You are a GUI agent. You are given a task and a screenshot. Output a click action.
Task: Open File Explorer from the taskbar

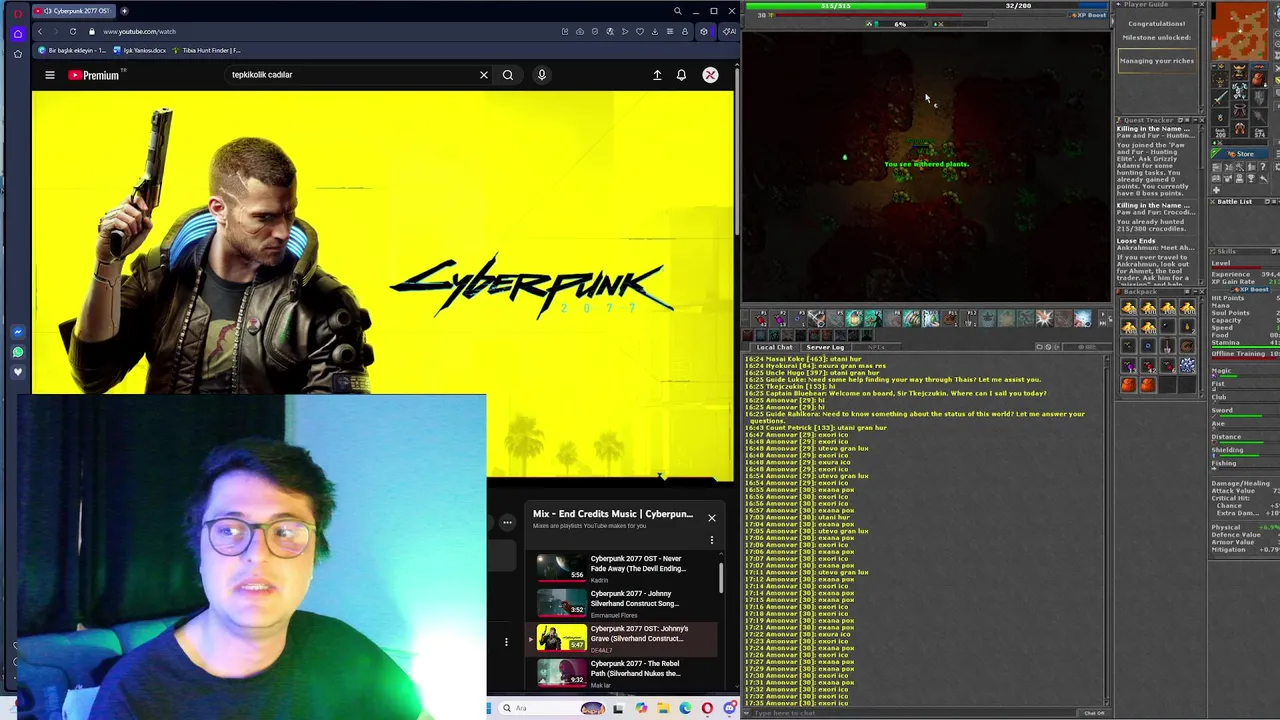(x=663, y=708)
